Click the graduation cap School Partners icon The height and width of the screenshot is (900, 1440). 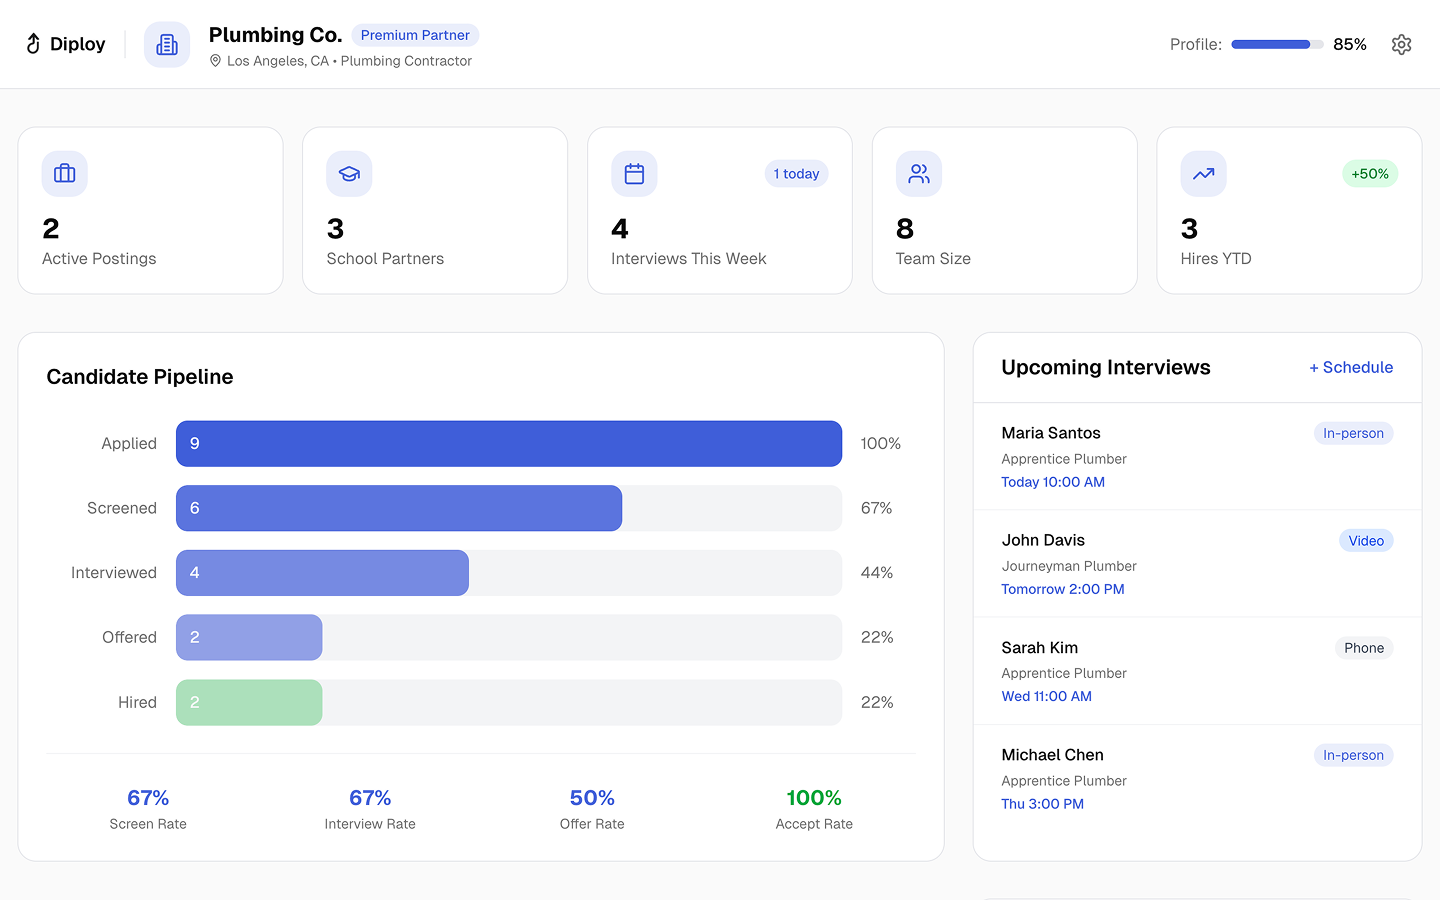(349, 174)
